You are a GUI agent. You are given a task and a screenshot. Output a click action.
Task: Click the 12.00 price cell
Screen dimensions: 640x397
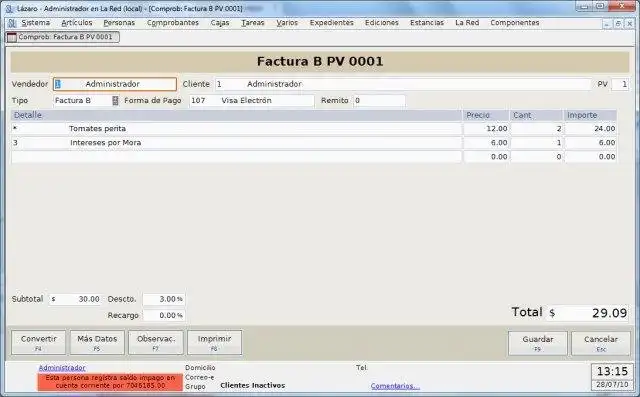[x=486, y=129]
